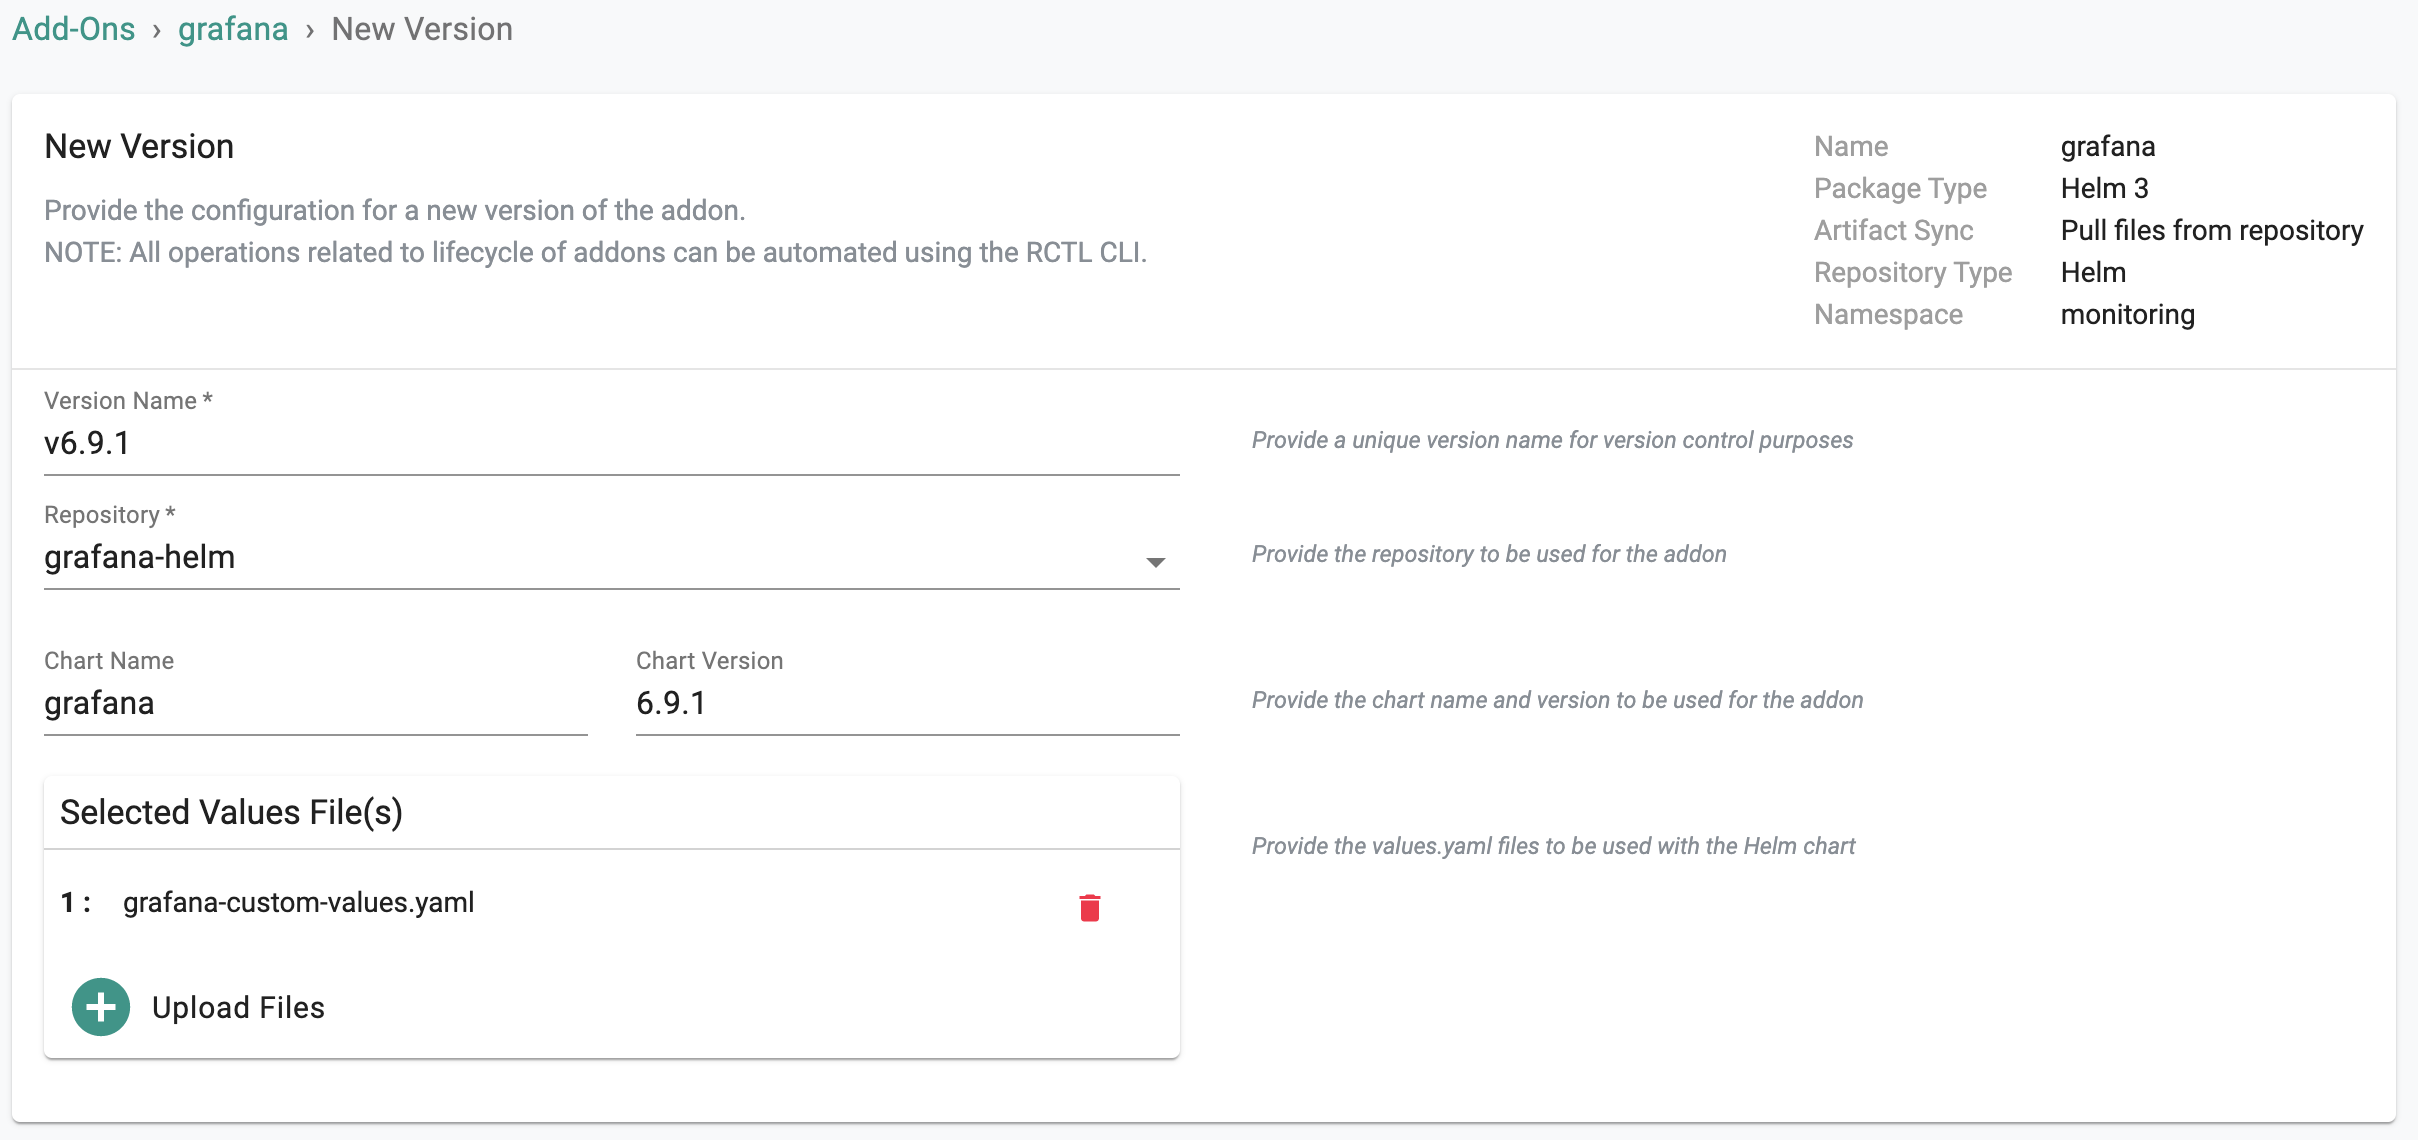Image resolution: width=2418 pixels, height=1140 pixels.
Task: Click the hint about unique version name
Action: 1552,441
